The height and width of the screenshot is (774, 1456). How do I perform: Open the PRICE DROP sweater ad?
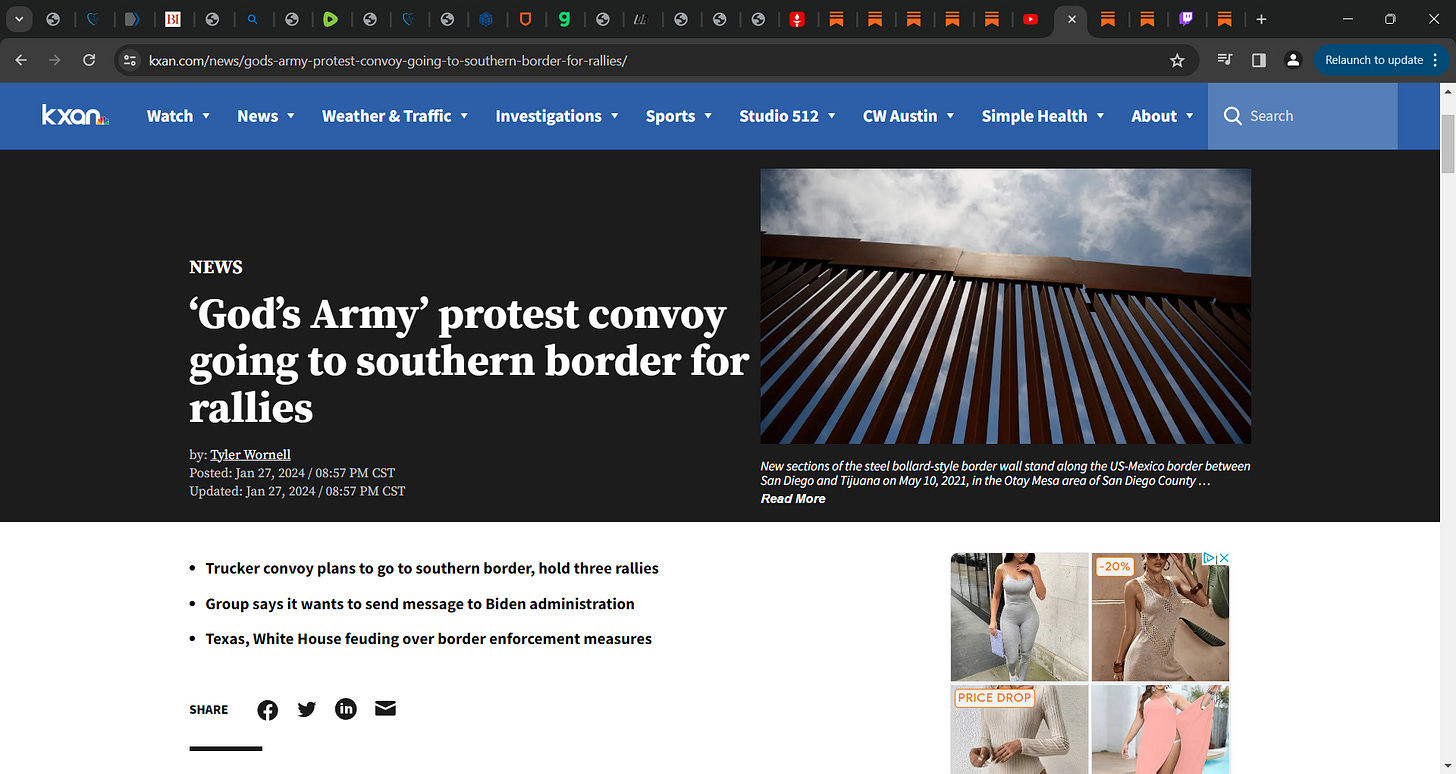pos(1019,729)
